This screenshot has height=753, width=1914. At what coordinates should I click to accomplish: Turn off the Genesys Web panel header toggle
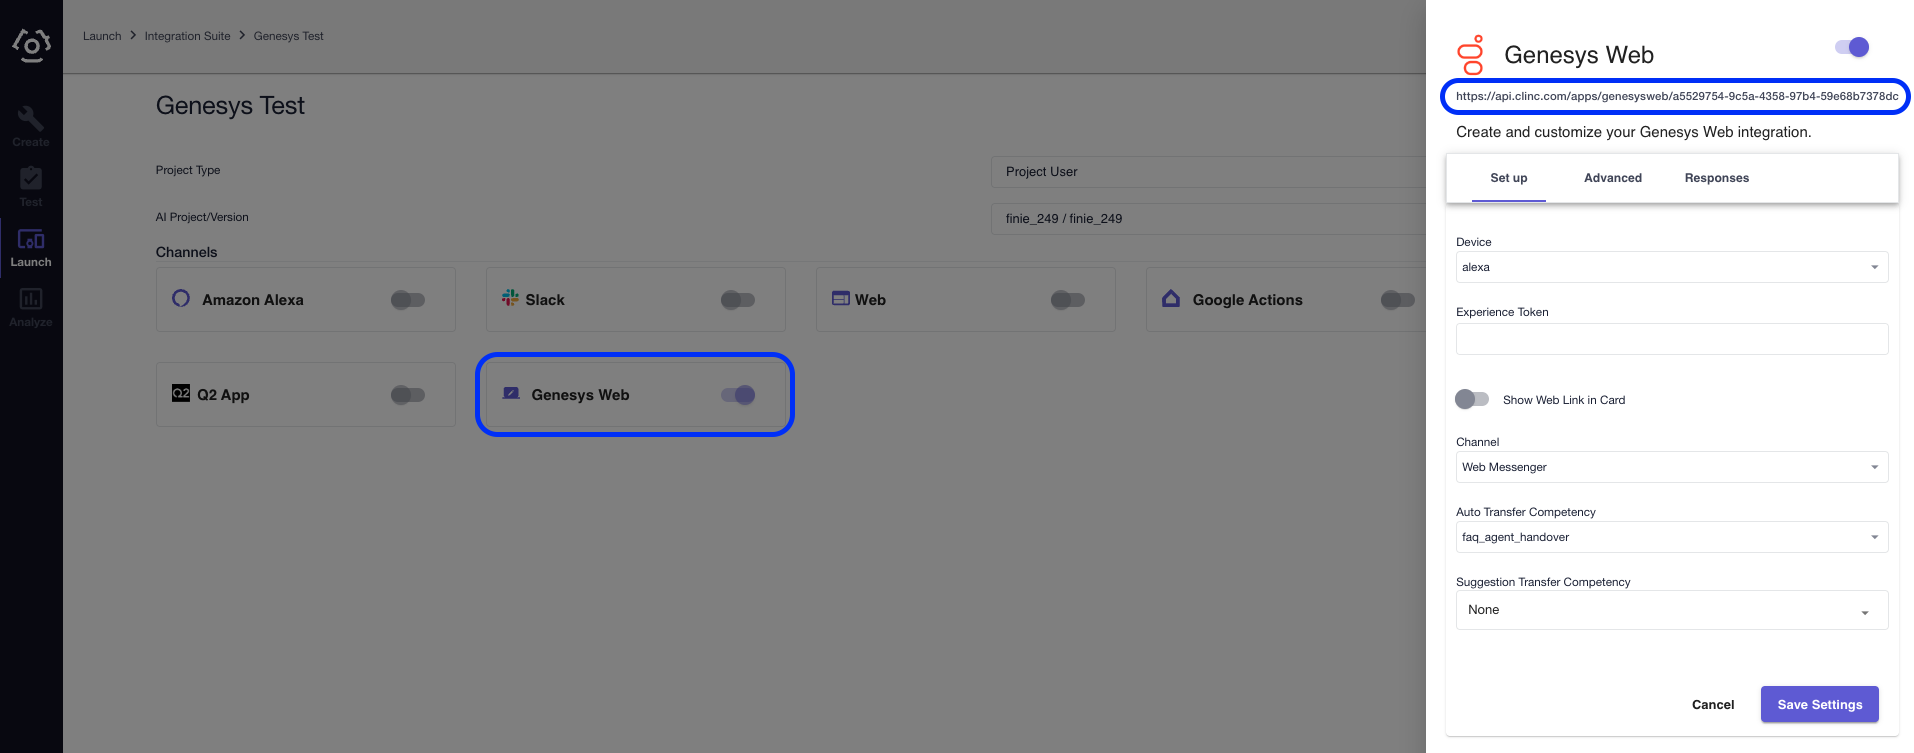coord(1852,47)
